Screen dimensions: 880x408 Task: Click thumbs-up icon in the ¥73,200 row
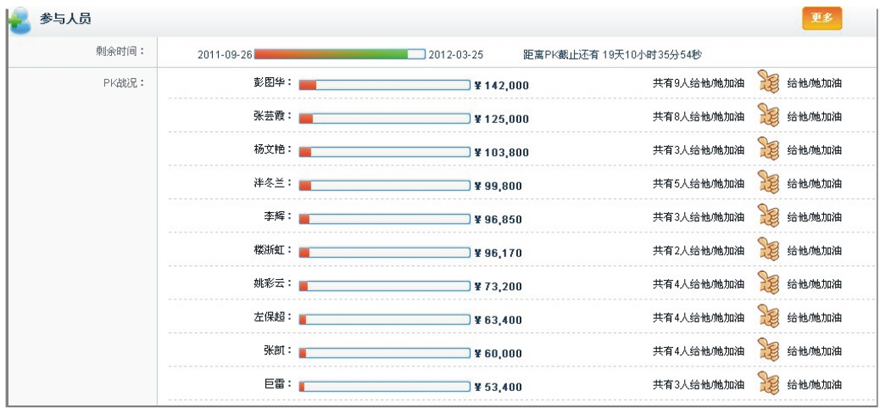pyautogui.click(x=767, y=283)
